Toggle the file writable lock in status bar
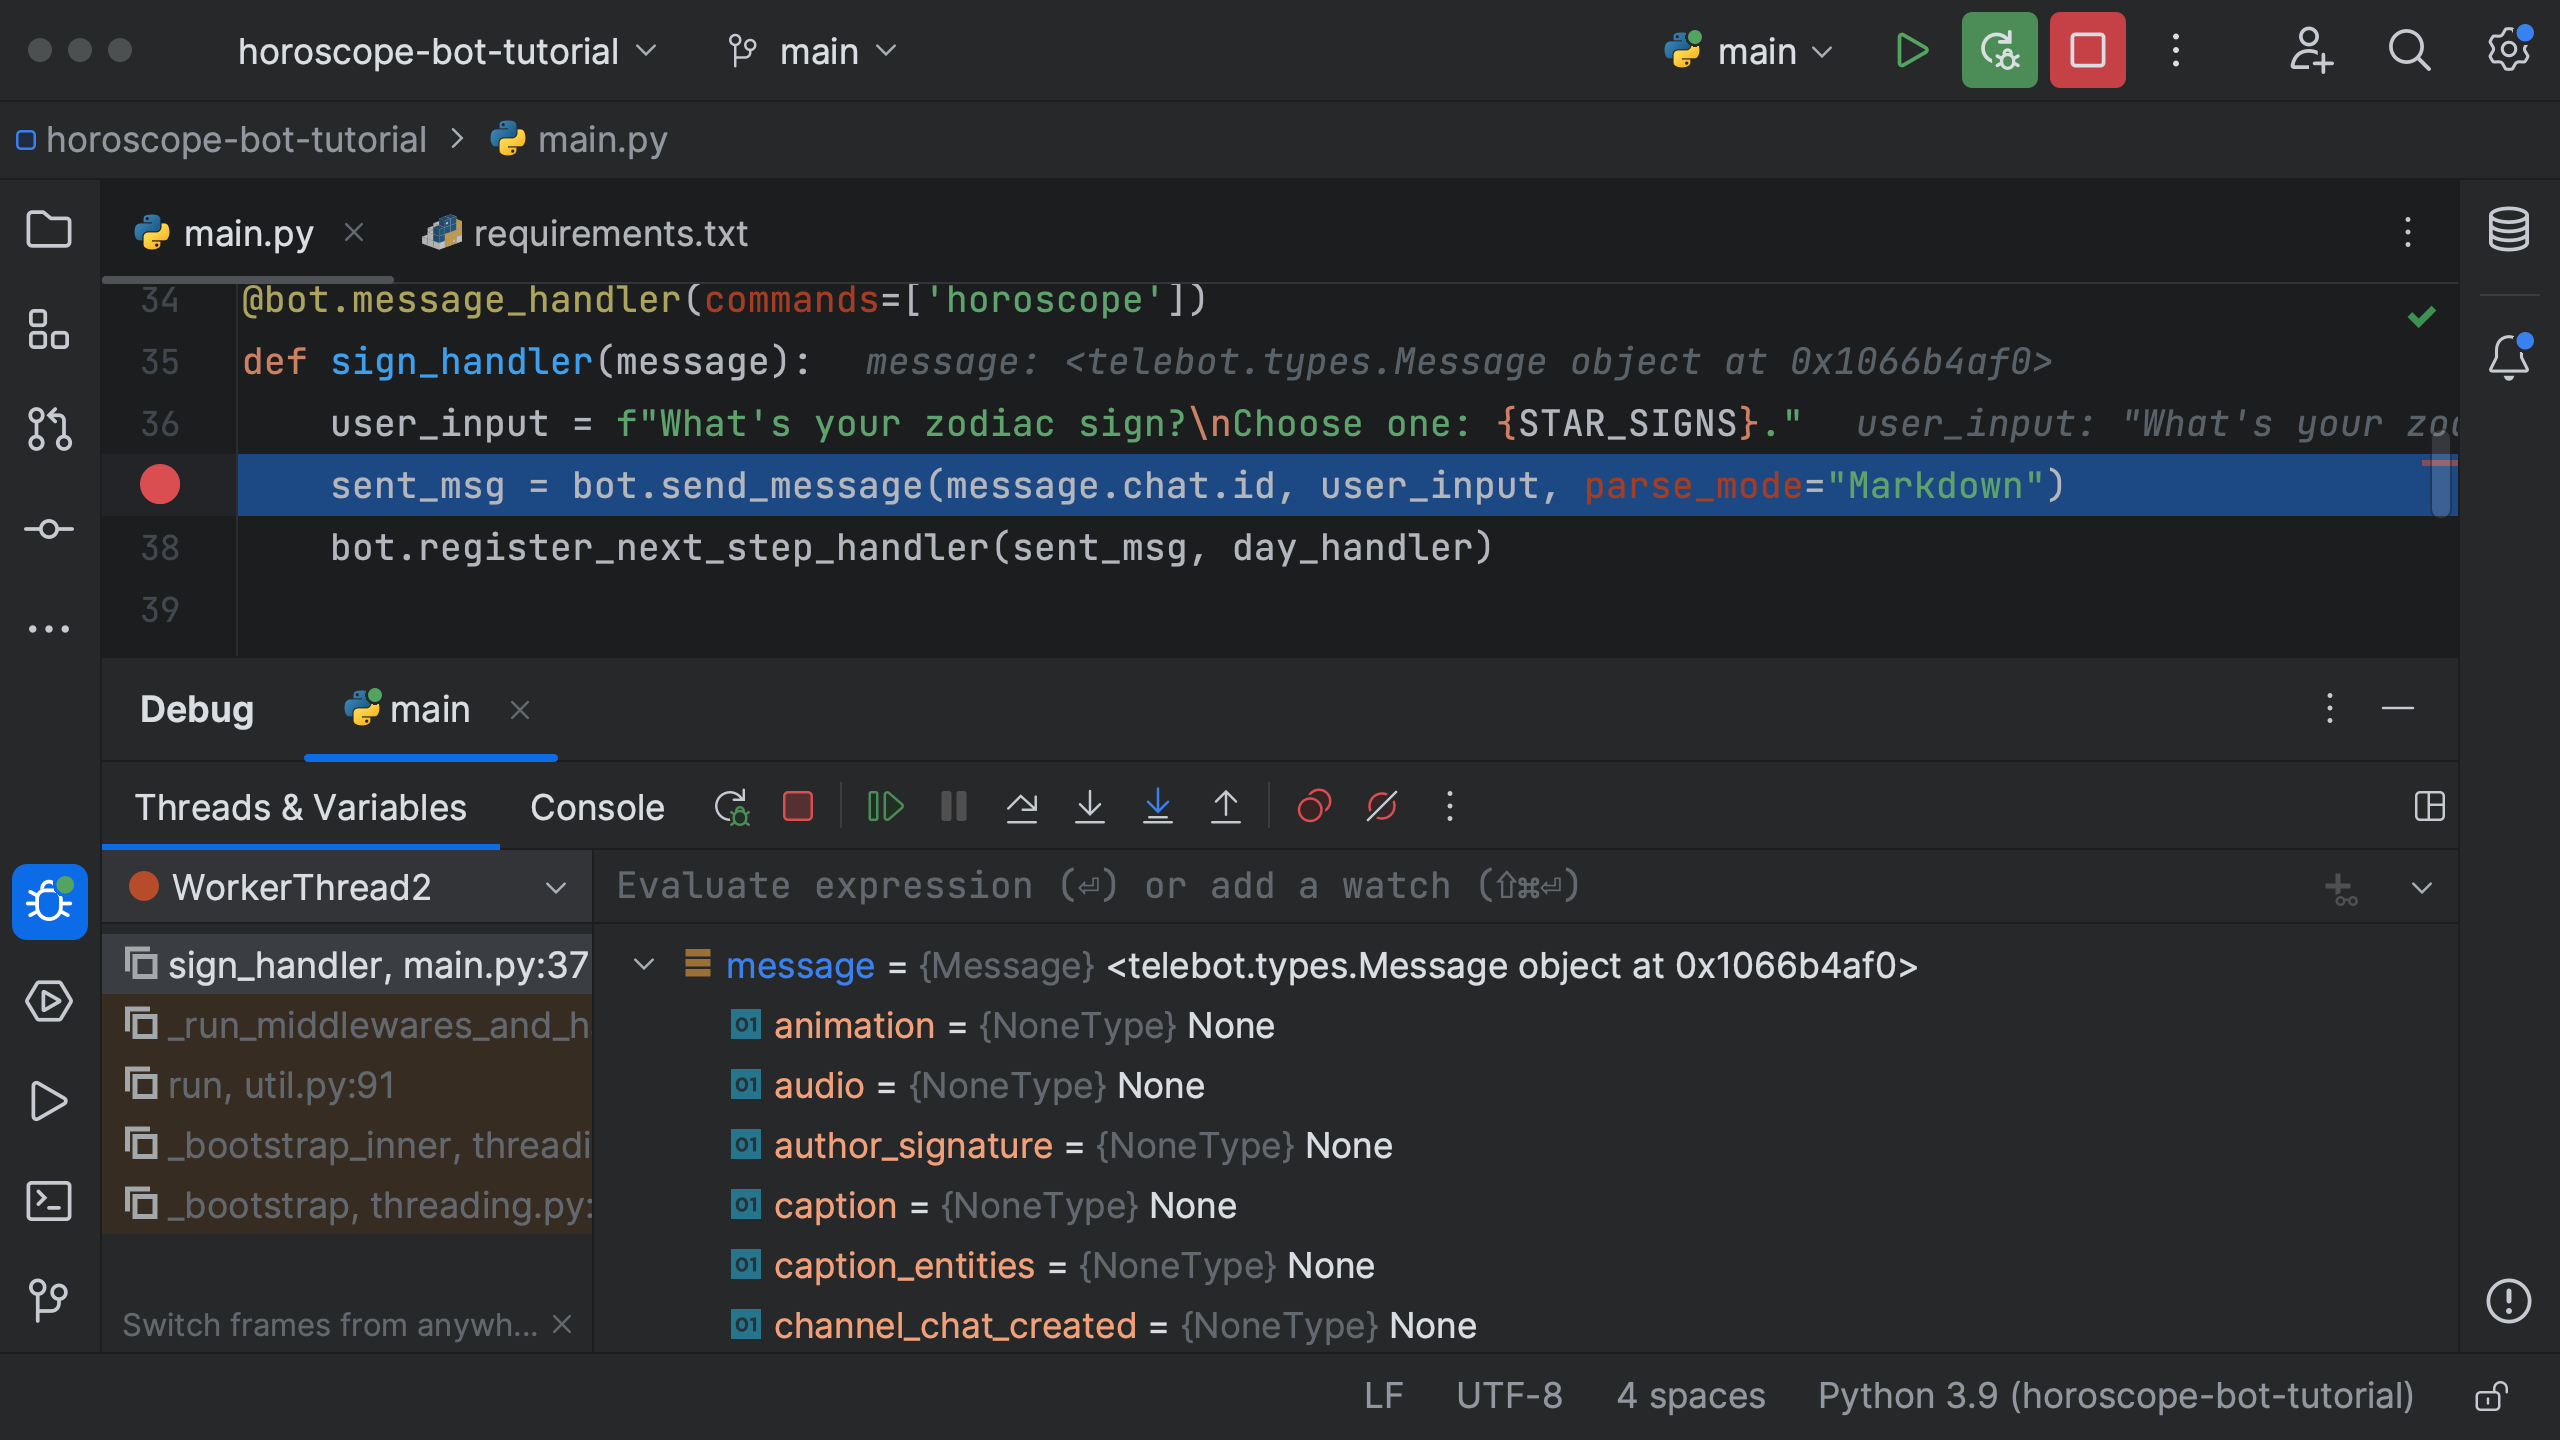 coord(2490,1396)
